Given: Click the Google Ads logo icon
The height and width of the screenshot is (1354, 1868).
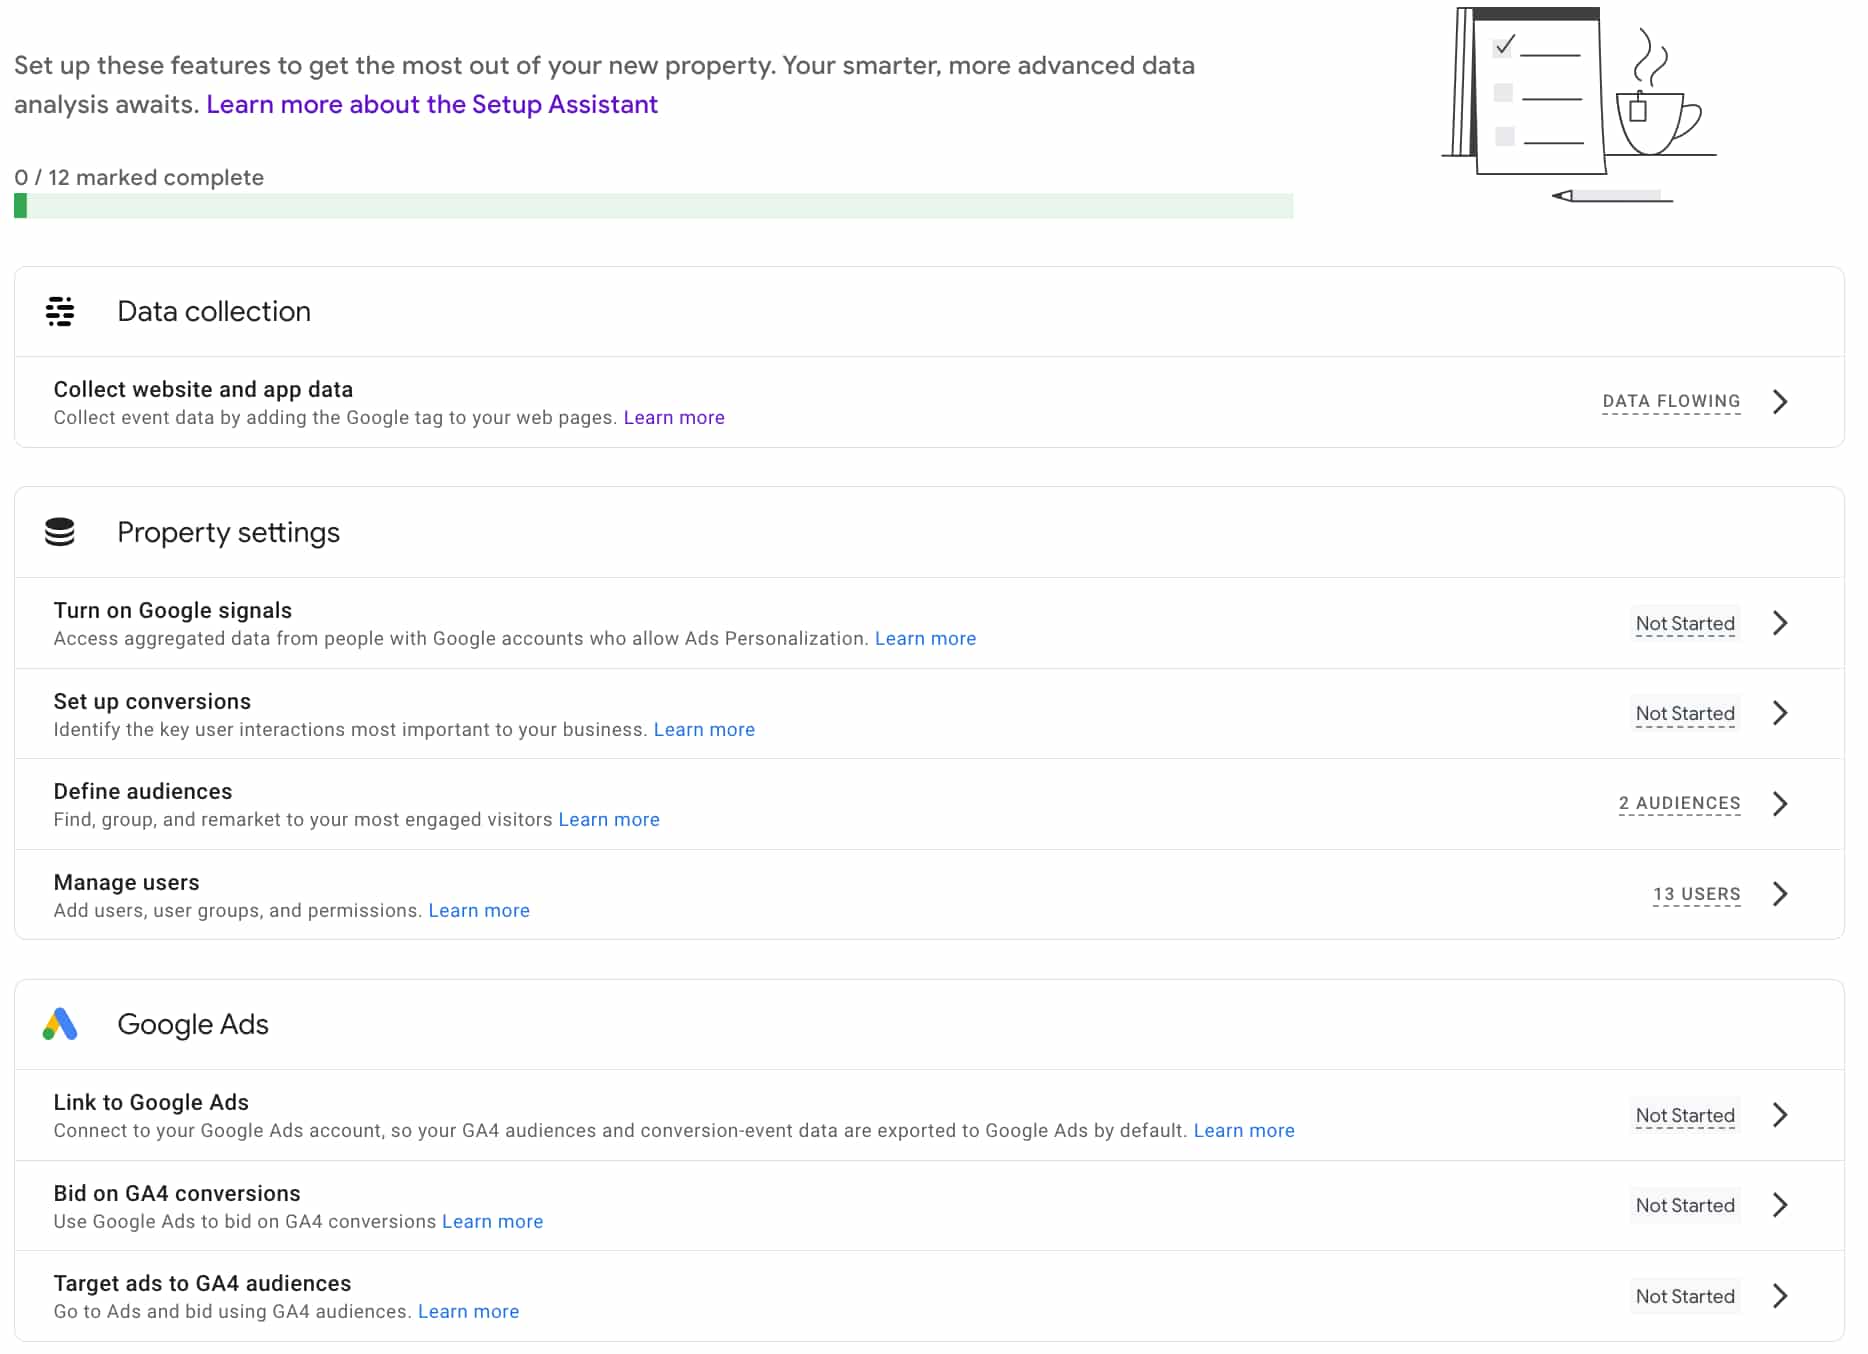Looking at the screenshot, I should (x=60, y=1024).
